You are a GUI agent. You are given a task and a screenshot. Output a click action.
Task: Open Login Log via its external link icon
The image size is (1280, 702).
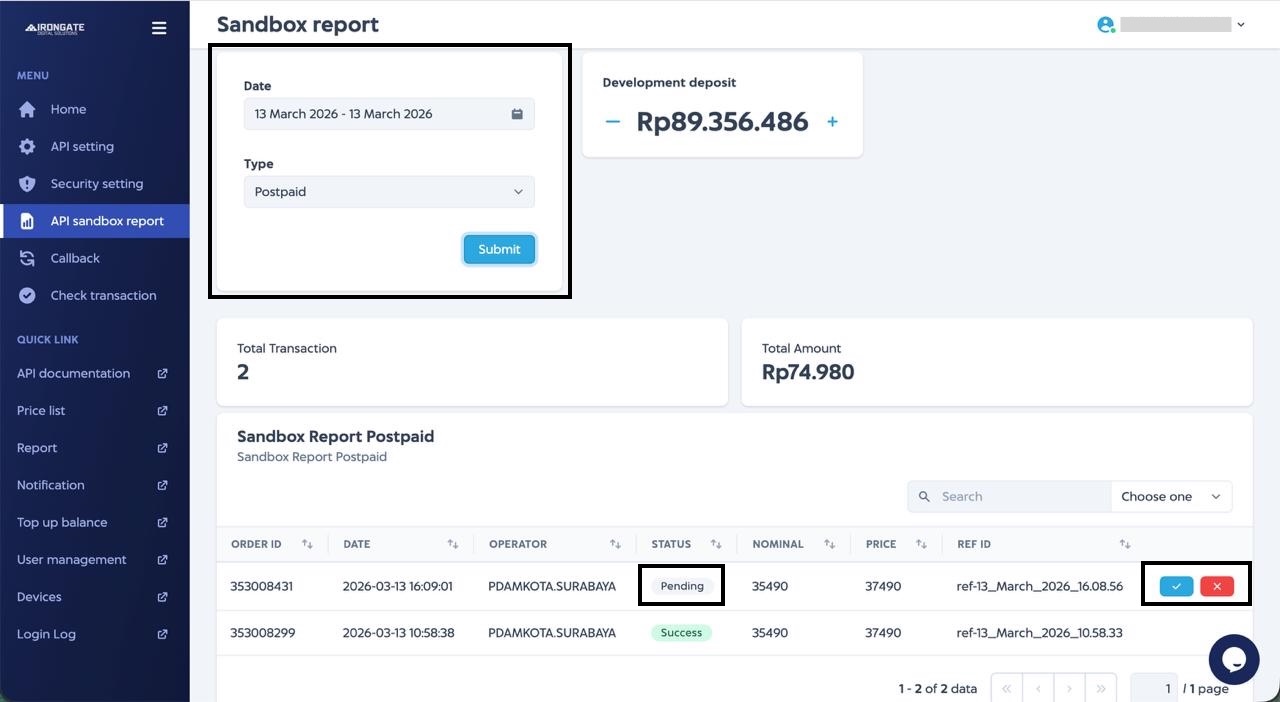coord(161,634)
